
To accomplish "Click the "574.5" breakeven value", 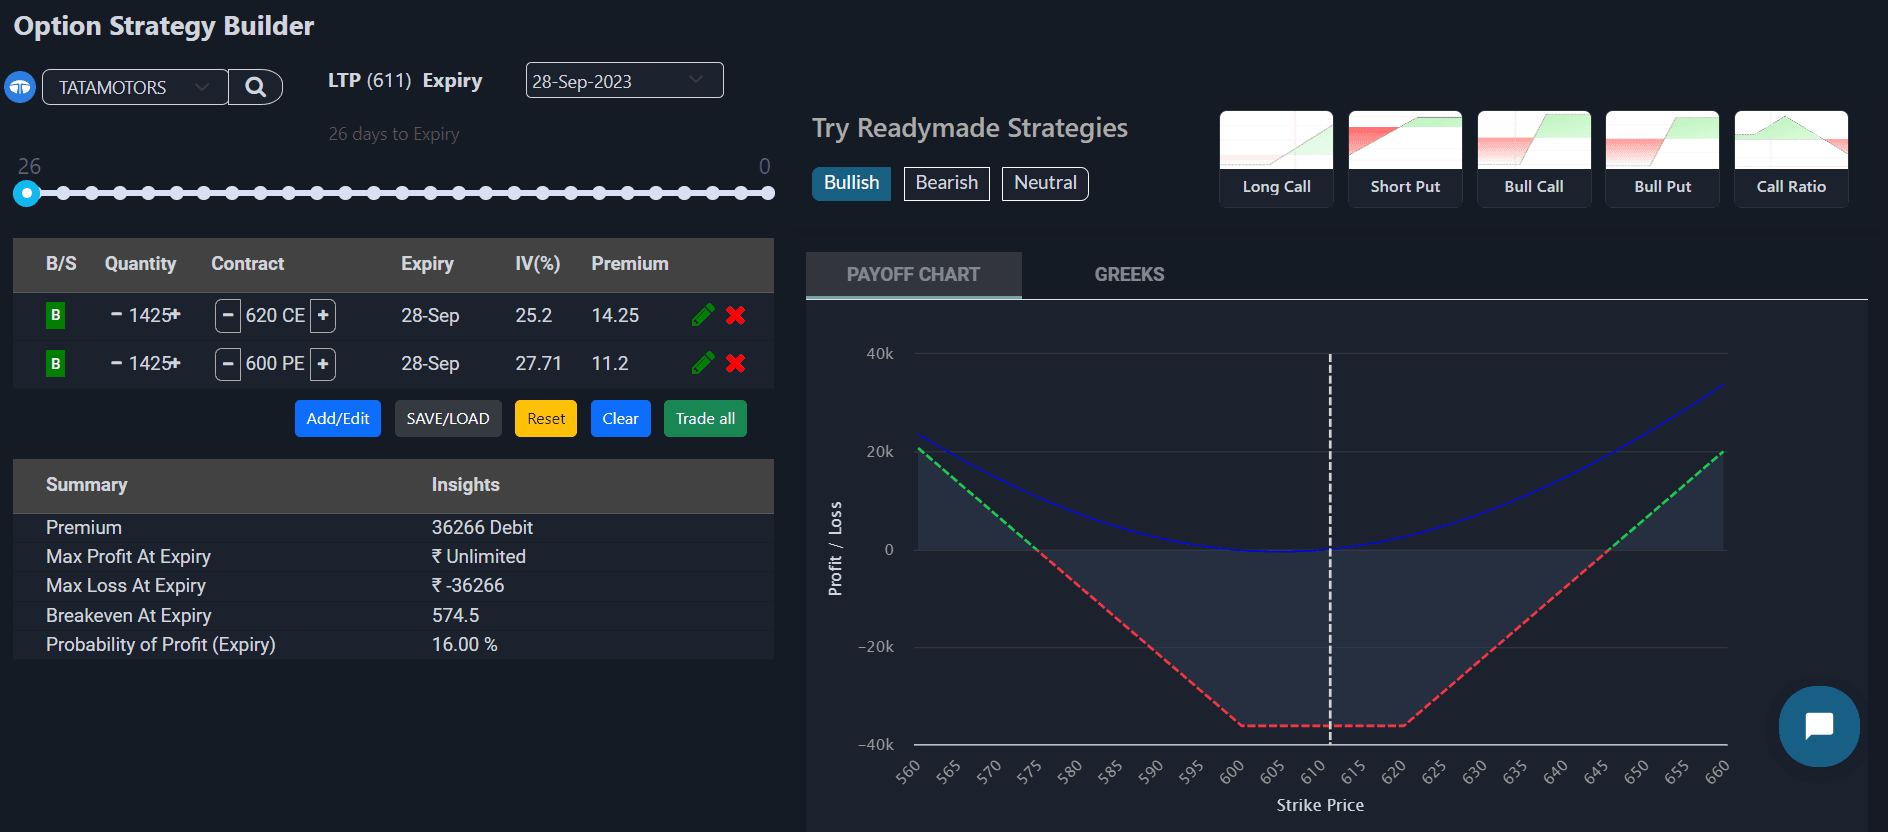I will (456, 615).
